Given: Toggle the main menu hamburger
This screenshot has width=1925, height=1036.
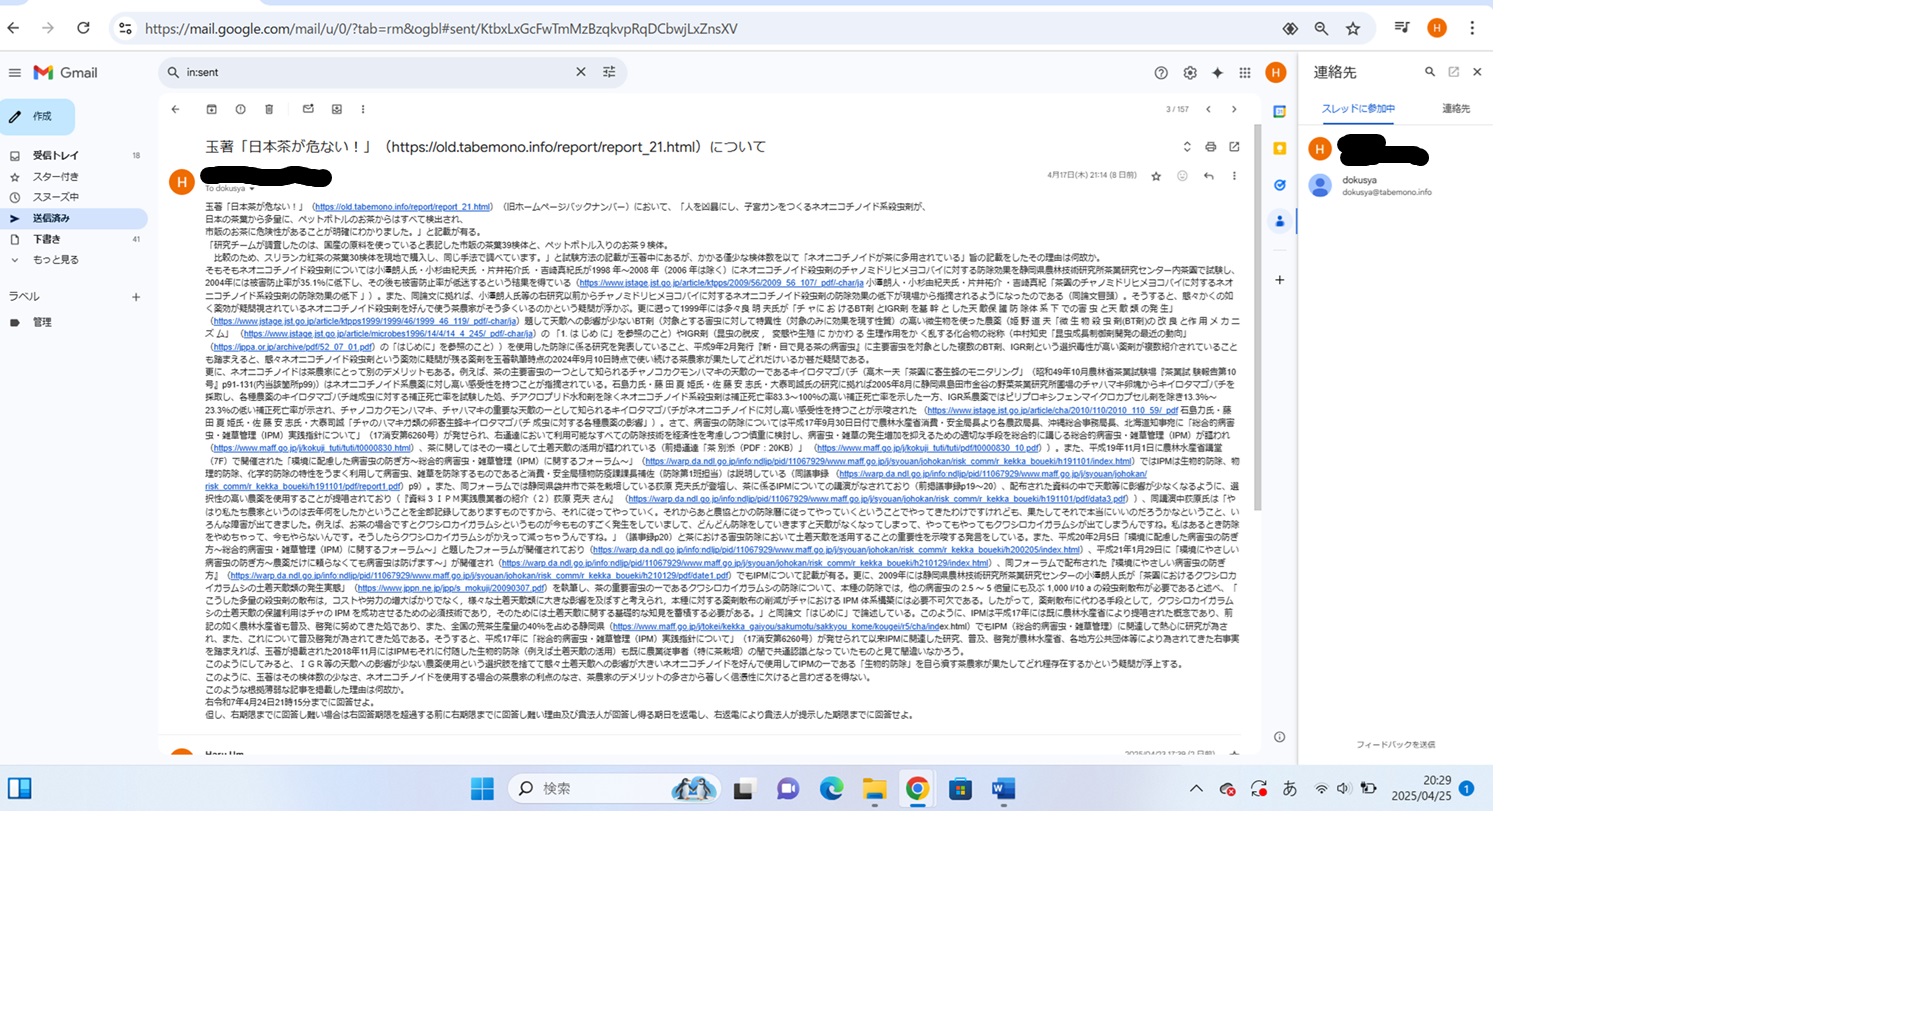Looking at the screenshot, I should point(15,73).
